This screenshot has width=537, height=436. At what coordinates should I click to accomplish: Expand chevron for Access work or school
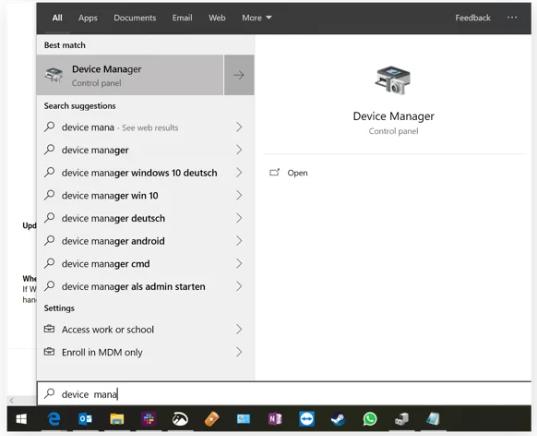239,329
